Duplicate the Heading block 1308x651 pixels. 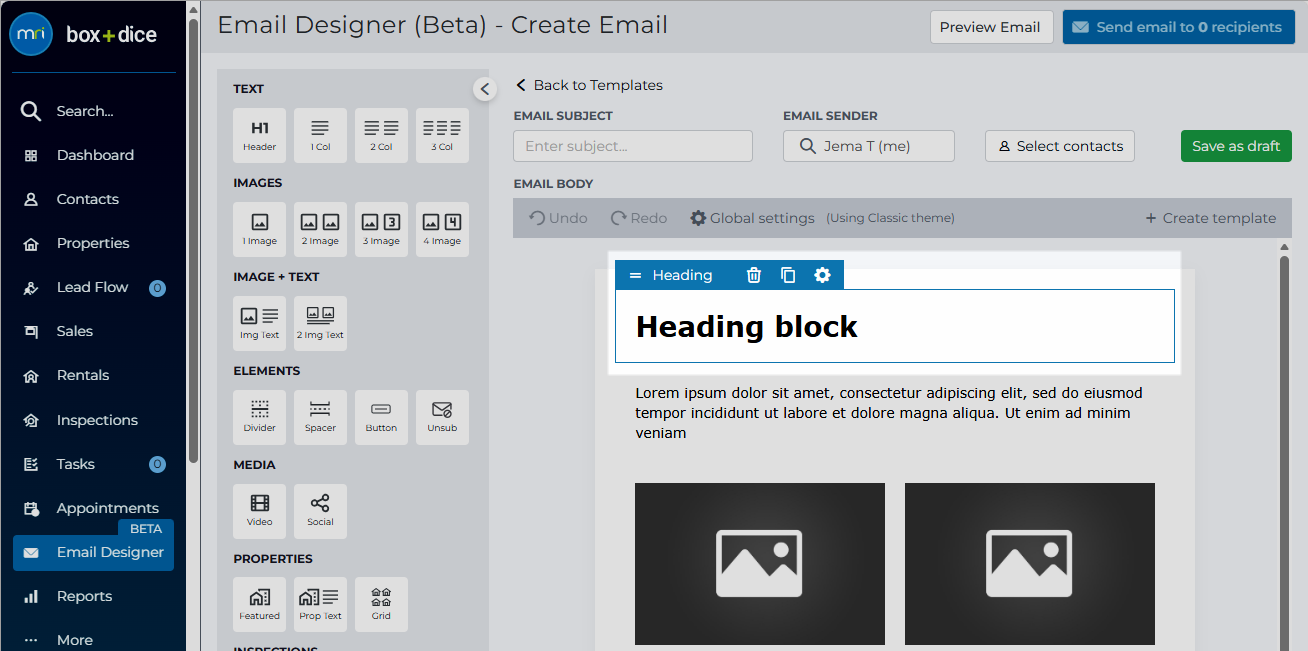coord(788,275)
